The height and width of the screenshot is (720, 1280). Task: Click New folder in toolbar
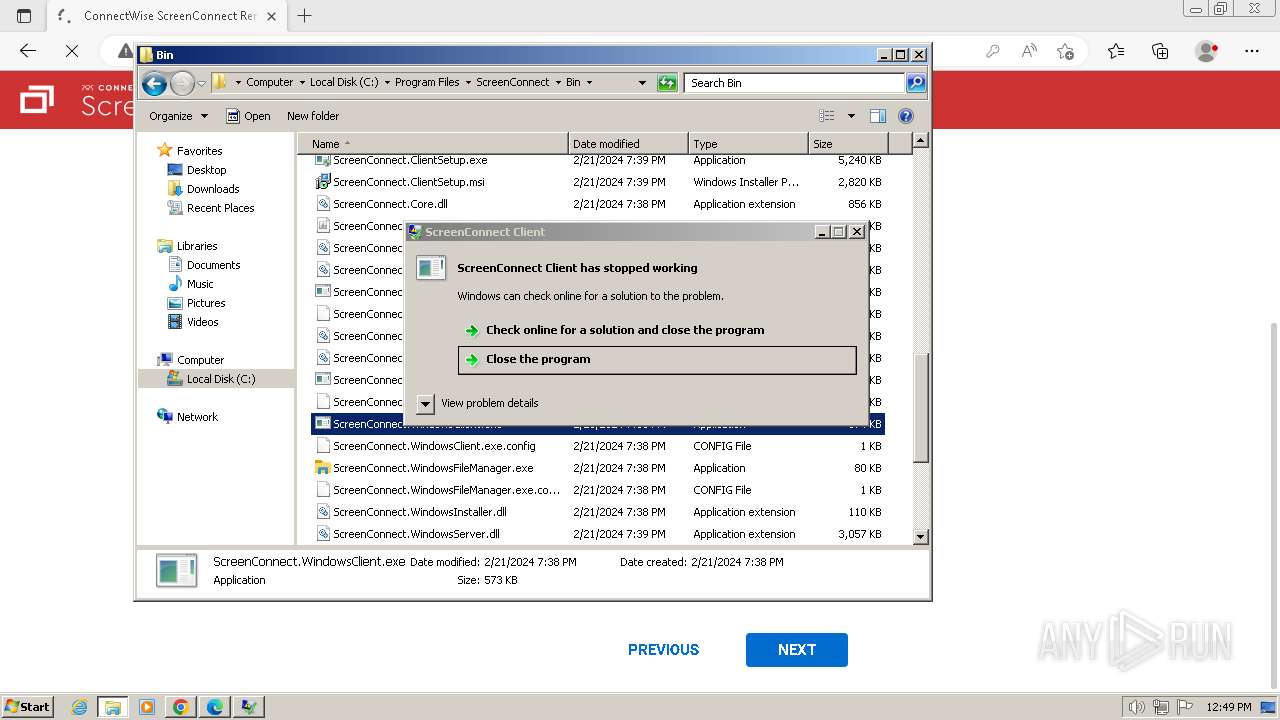click(x=313, y=116)
